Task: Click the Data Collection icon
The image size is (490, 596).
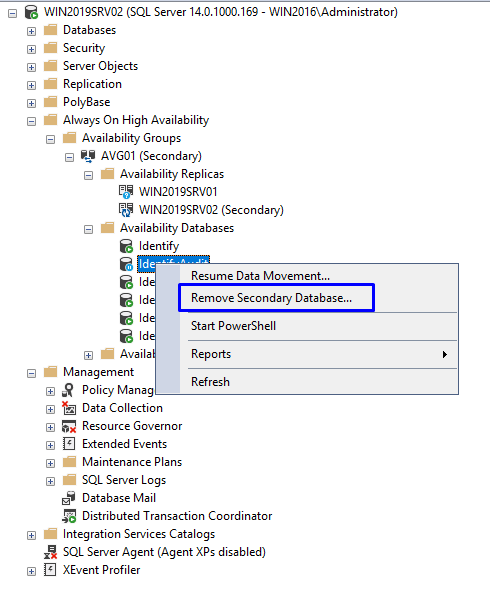Action: [69, 408]
